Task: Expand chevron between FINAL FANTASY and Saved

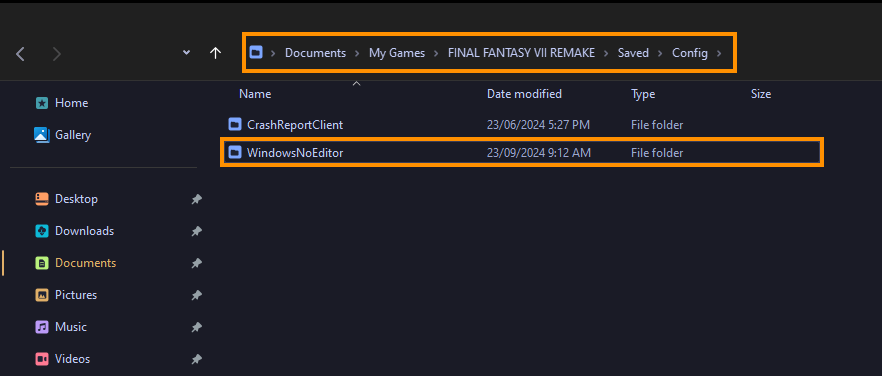Action: (x=606, y=53)
